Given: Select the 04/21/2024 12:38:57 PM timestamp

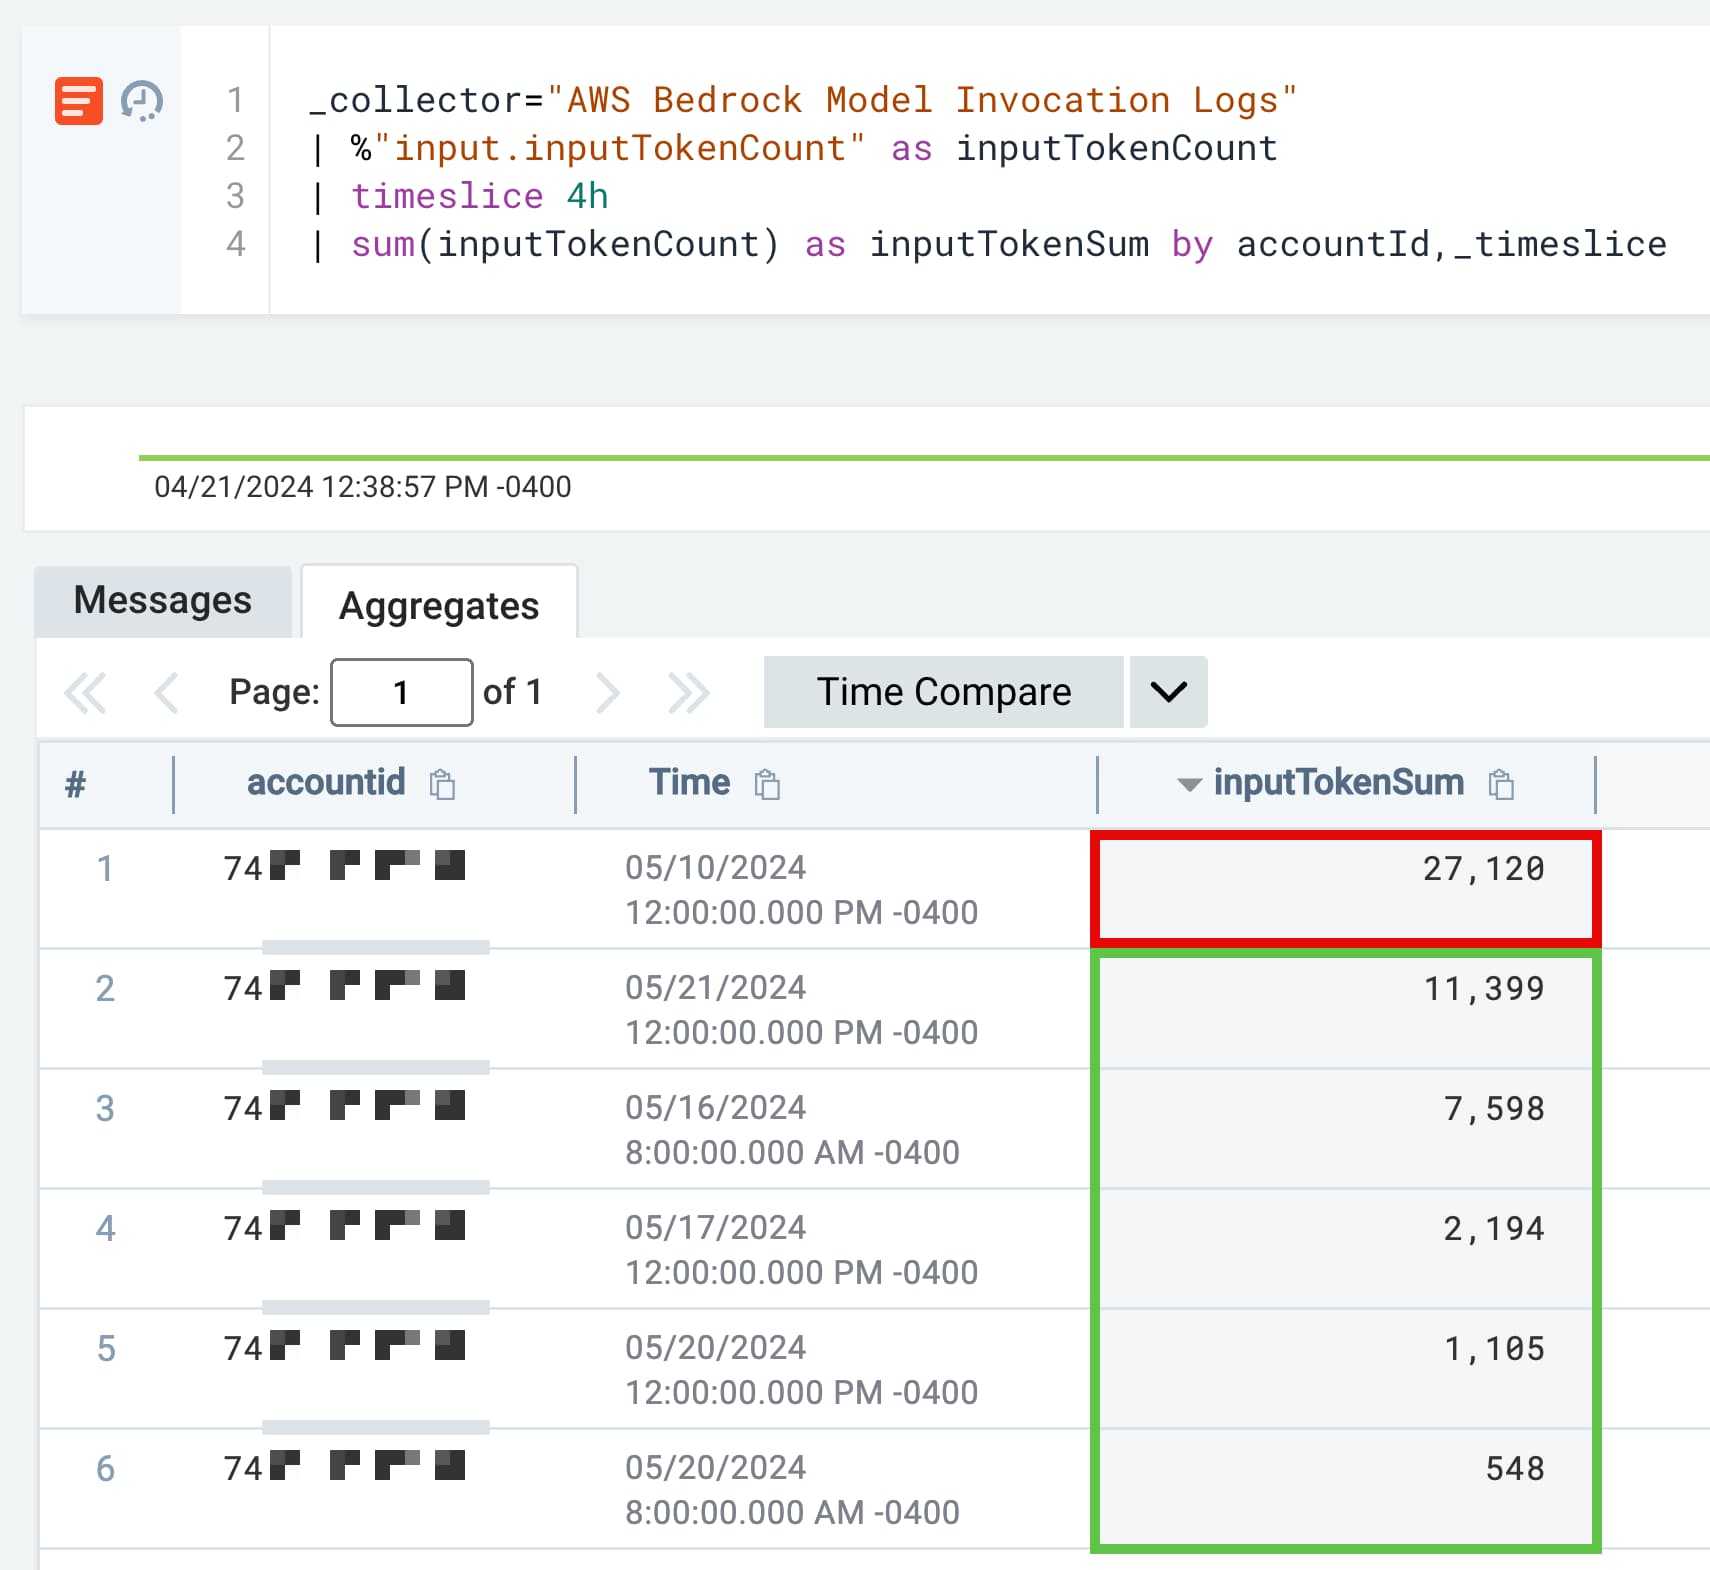Looking at the screenshot, I should click(362, 487).
